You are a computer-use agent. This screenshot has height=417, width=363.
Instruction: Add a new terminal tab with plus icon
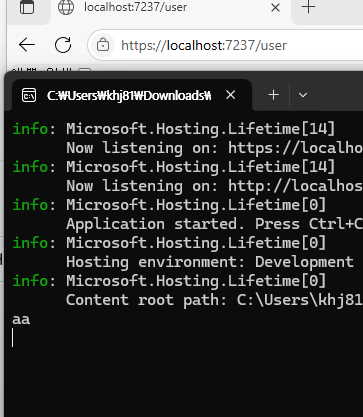pyautogui.click(x=273, y=95)
